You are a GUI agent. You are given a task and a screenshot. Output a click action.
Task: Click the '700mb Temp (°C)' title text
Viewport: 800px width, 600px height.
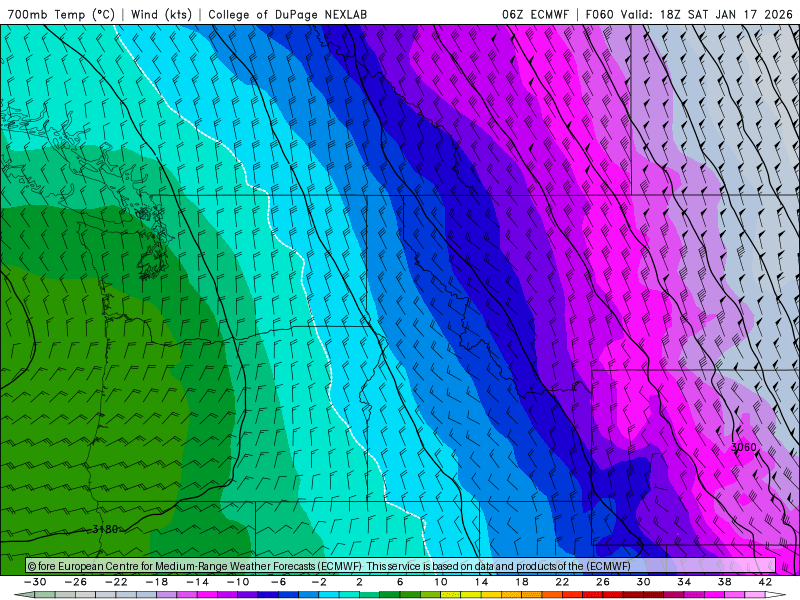pos(61,14)
